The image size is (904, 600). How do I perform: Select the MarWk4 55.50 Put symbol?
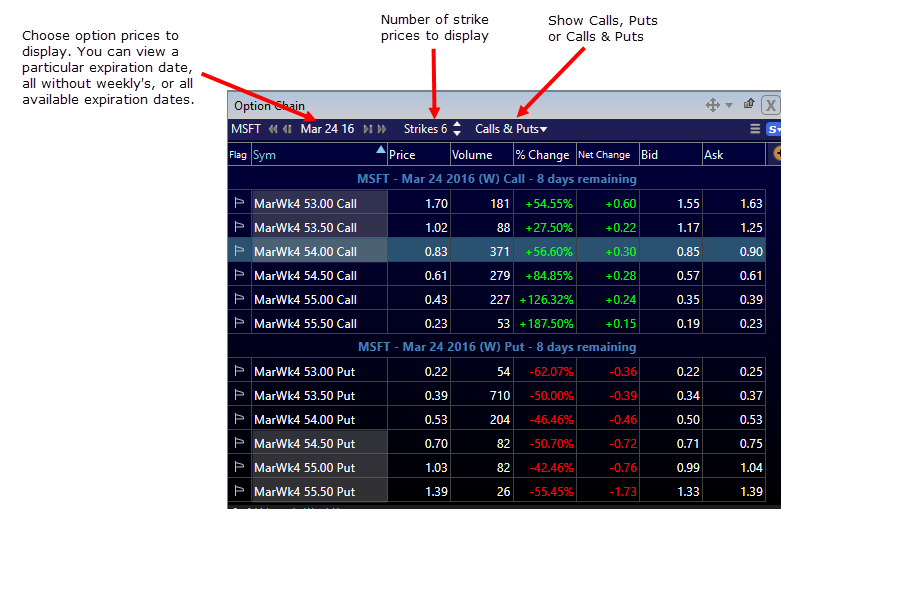(319, 492)
